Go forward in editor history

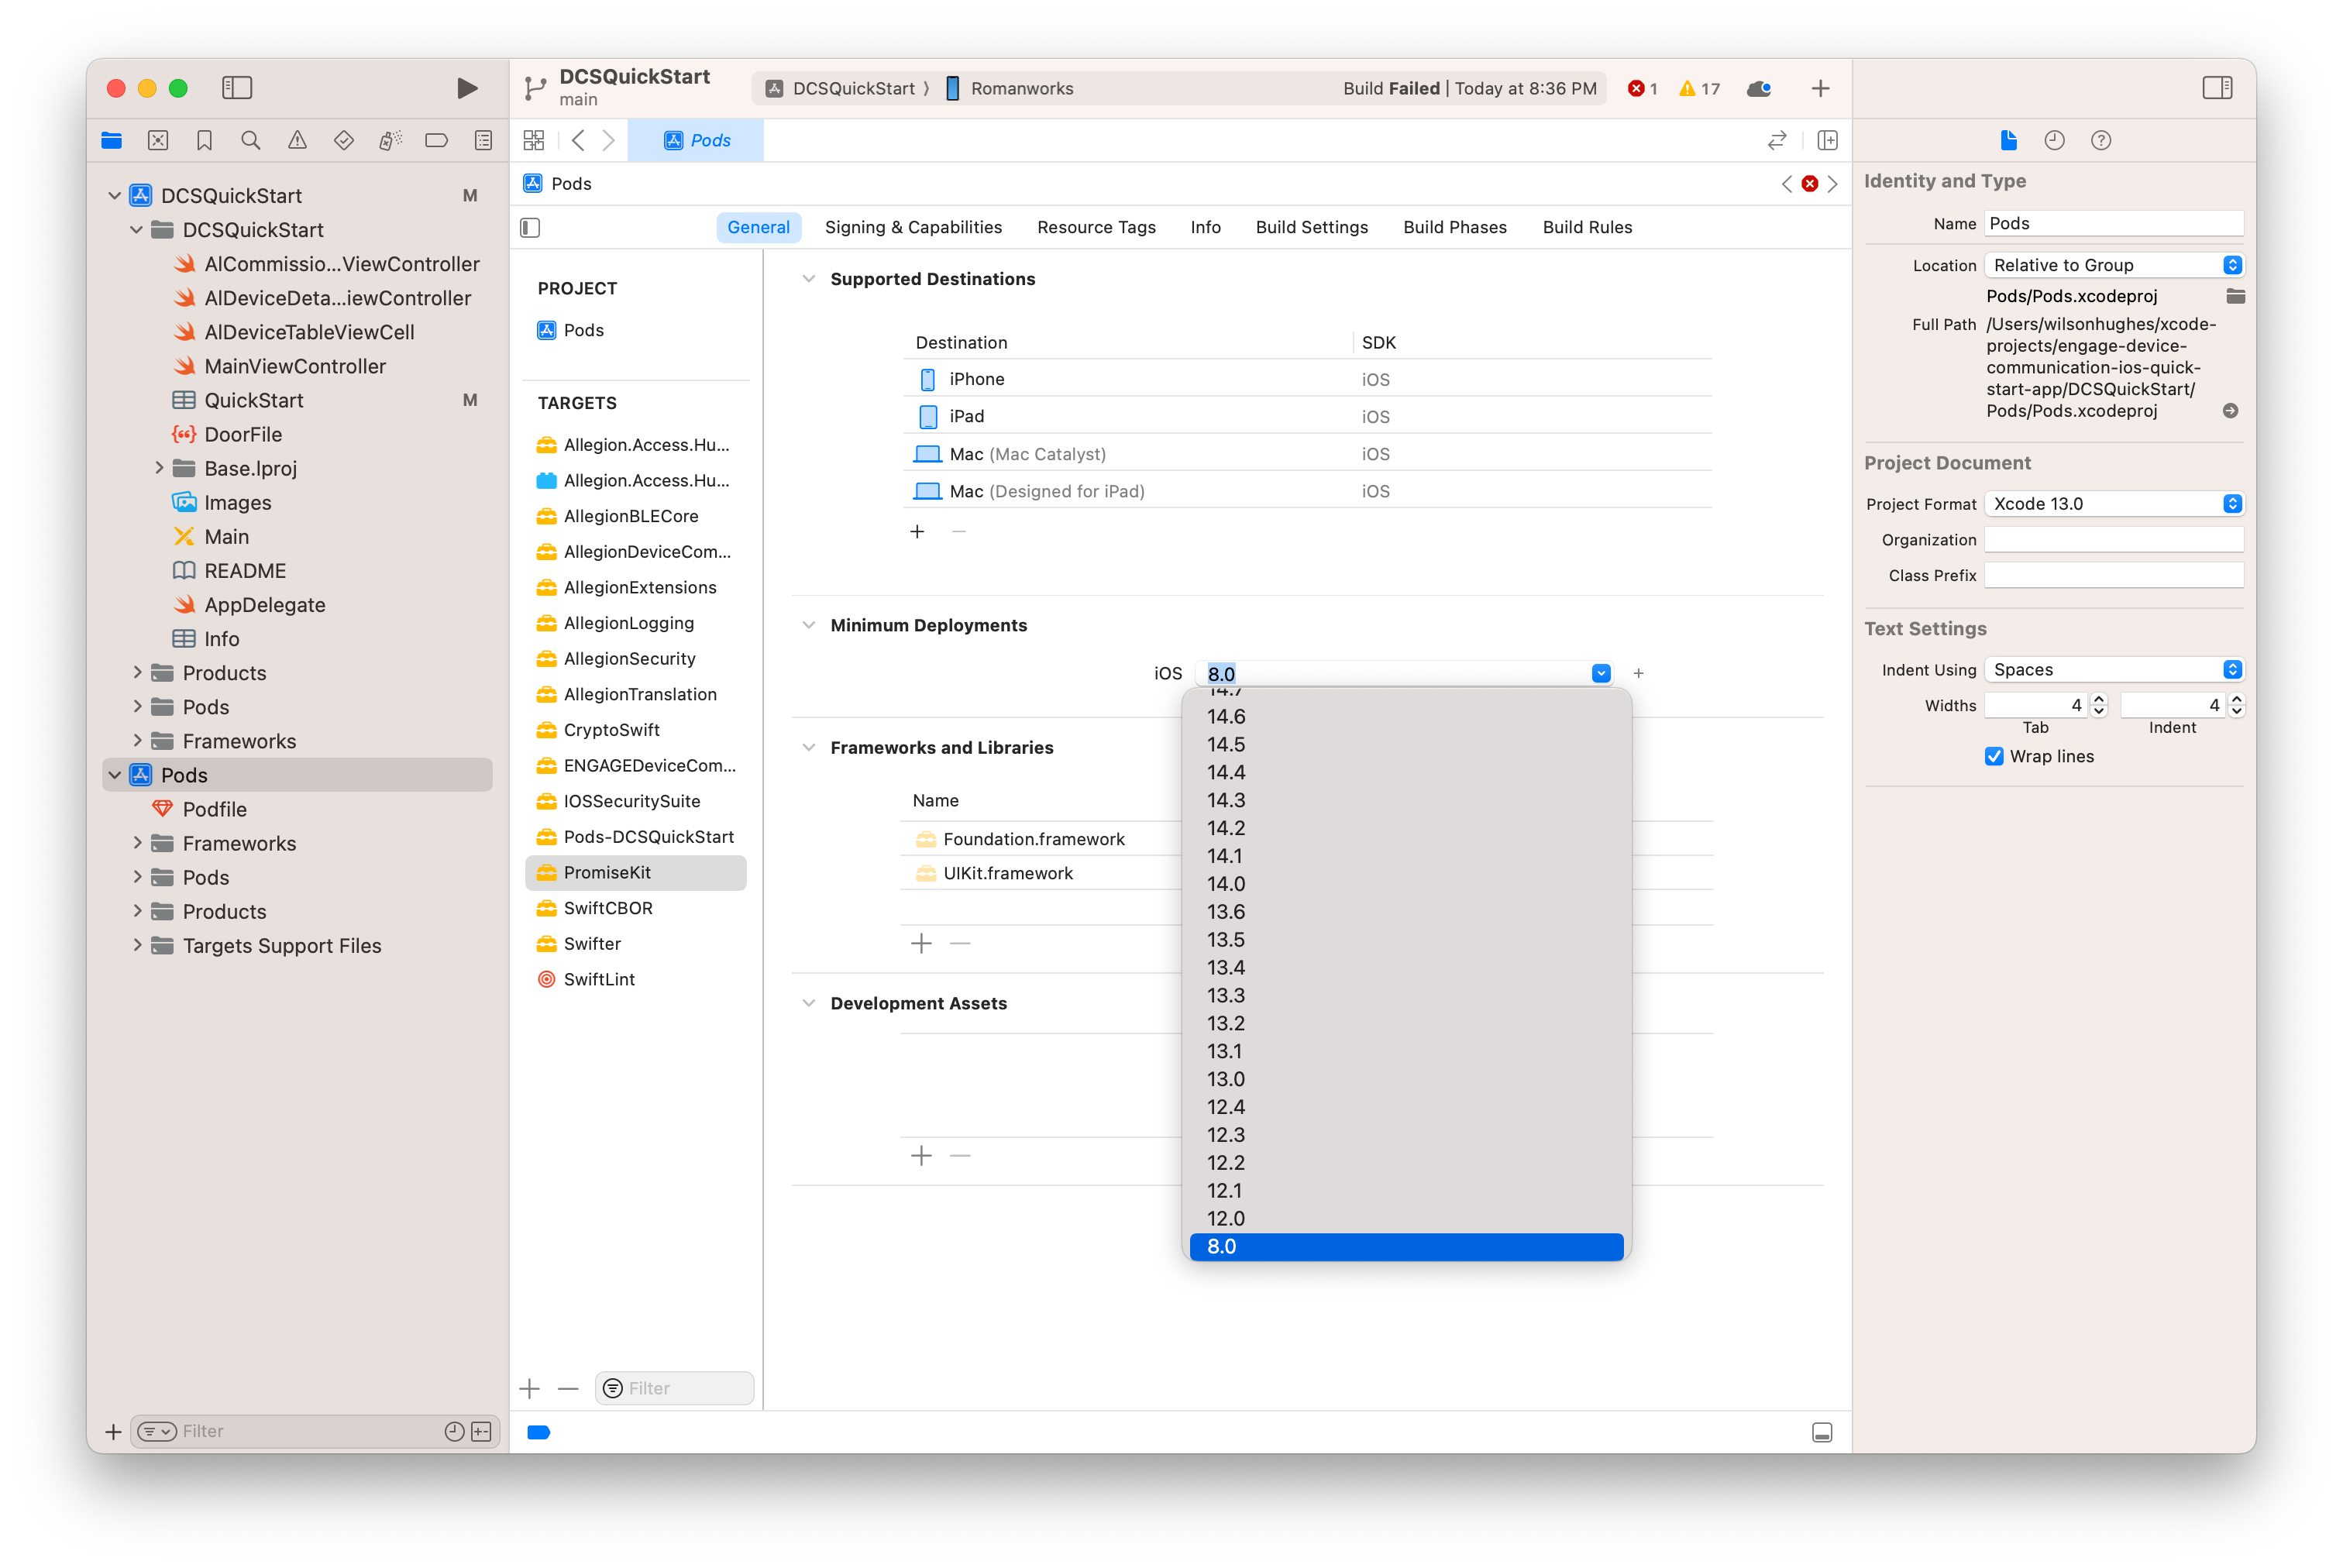(x=608, y=140)
